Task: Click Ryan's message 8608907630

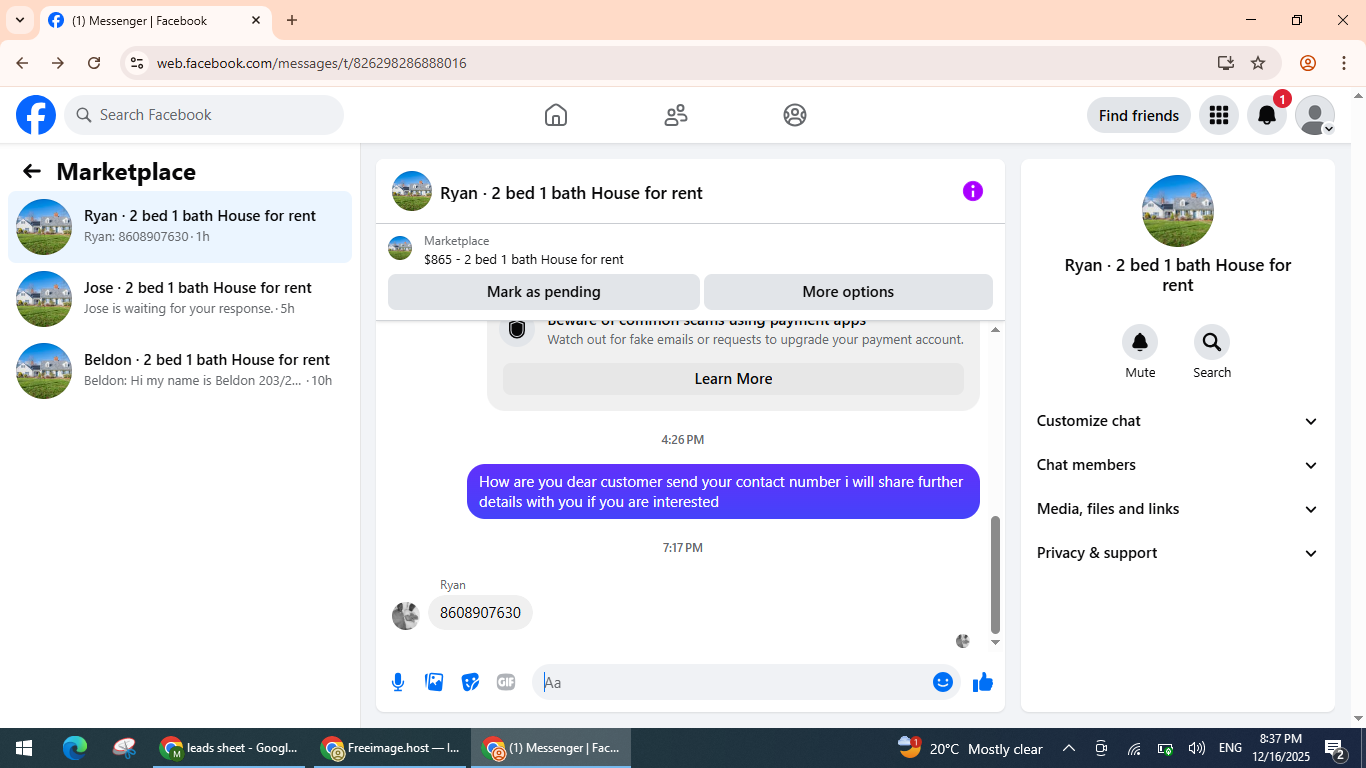Action: [480, 613]
